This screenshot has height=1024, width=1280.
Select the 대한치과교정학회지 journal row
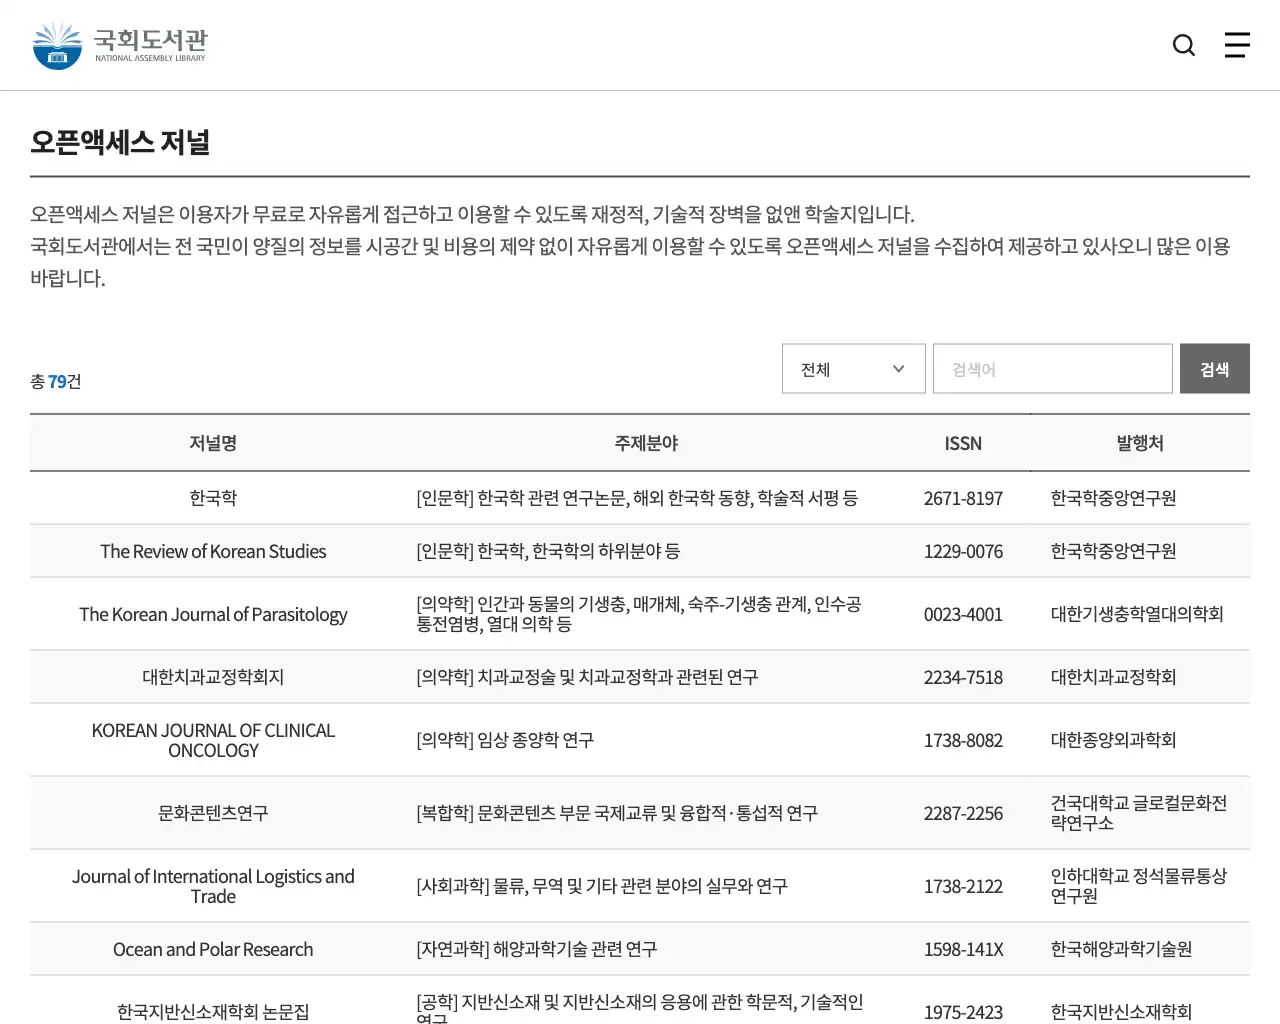[213, 676]
